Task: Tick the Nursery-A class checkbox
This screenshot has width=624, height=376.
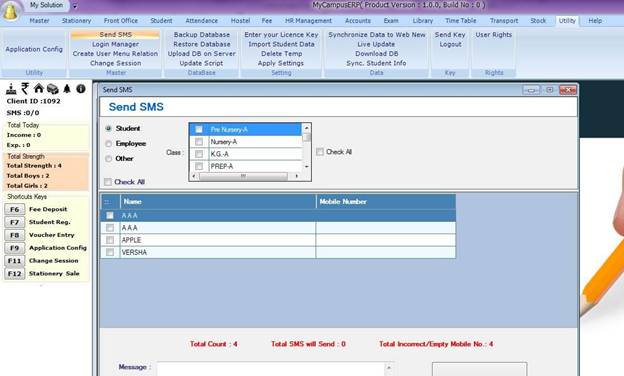Action: pos(199,142)
